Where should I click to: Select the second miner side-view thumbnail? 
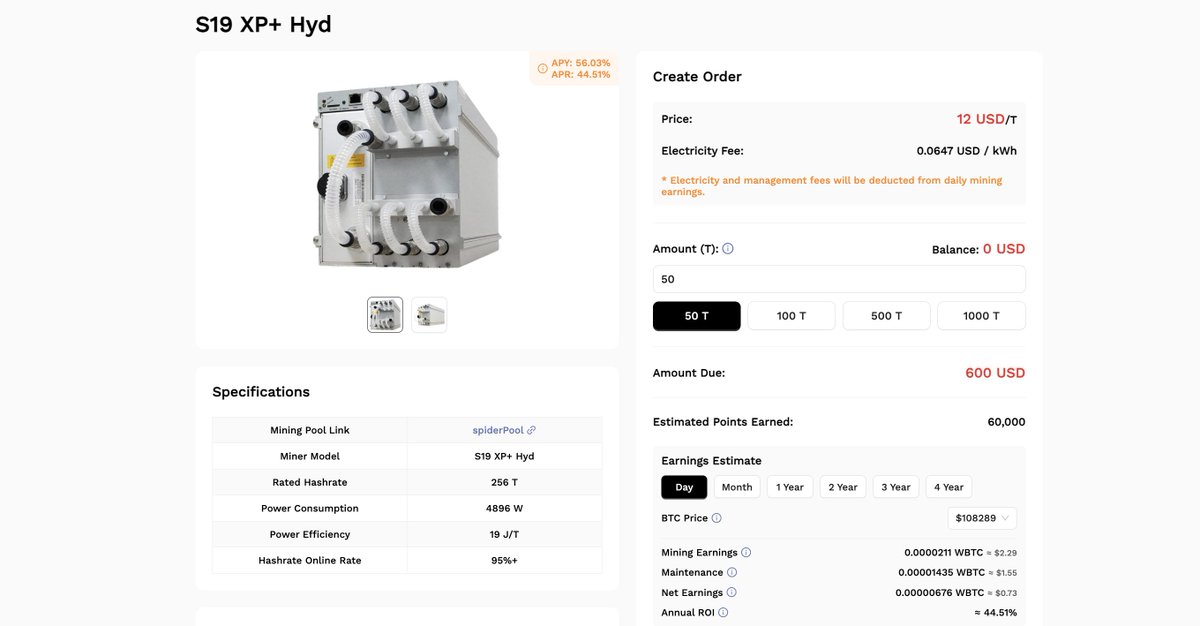pyautogui.click(x=429, y=314)
